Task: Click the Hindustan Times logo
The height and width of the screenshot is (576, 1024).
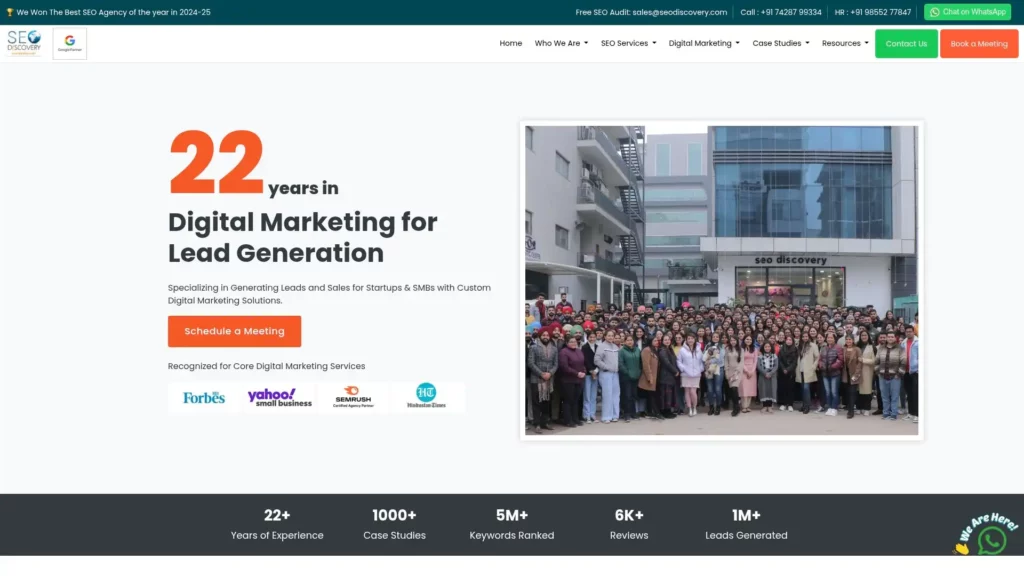Action: click(426, 397)
